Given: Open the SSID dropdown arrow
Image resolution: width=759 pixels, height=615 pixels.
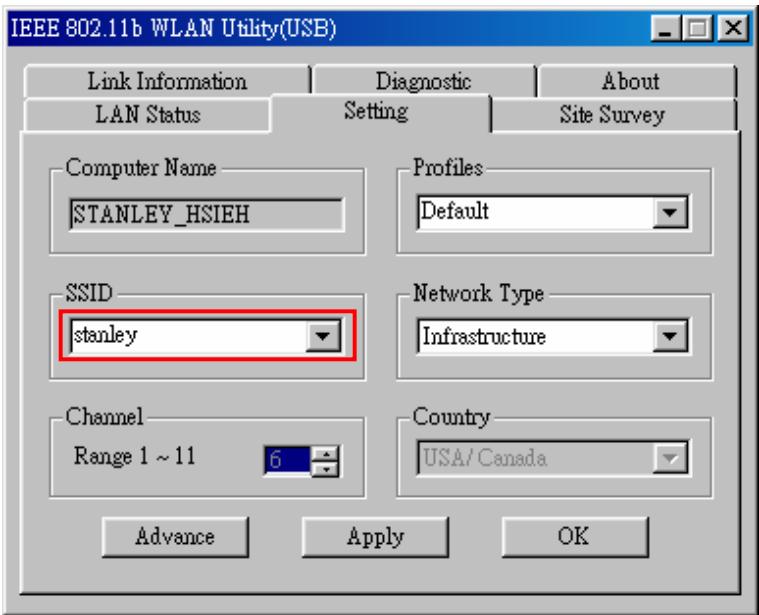Looking at the screenshot, I should coord(323,335).
